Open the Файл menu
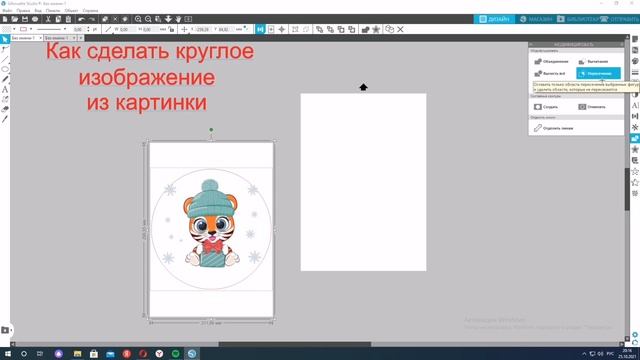This screenshot has width=640, height=360. (x=7, y=11)
